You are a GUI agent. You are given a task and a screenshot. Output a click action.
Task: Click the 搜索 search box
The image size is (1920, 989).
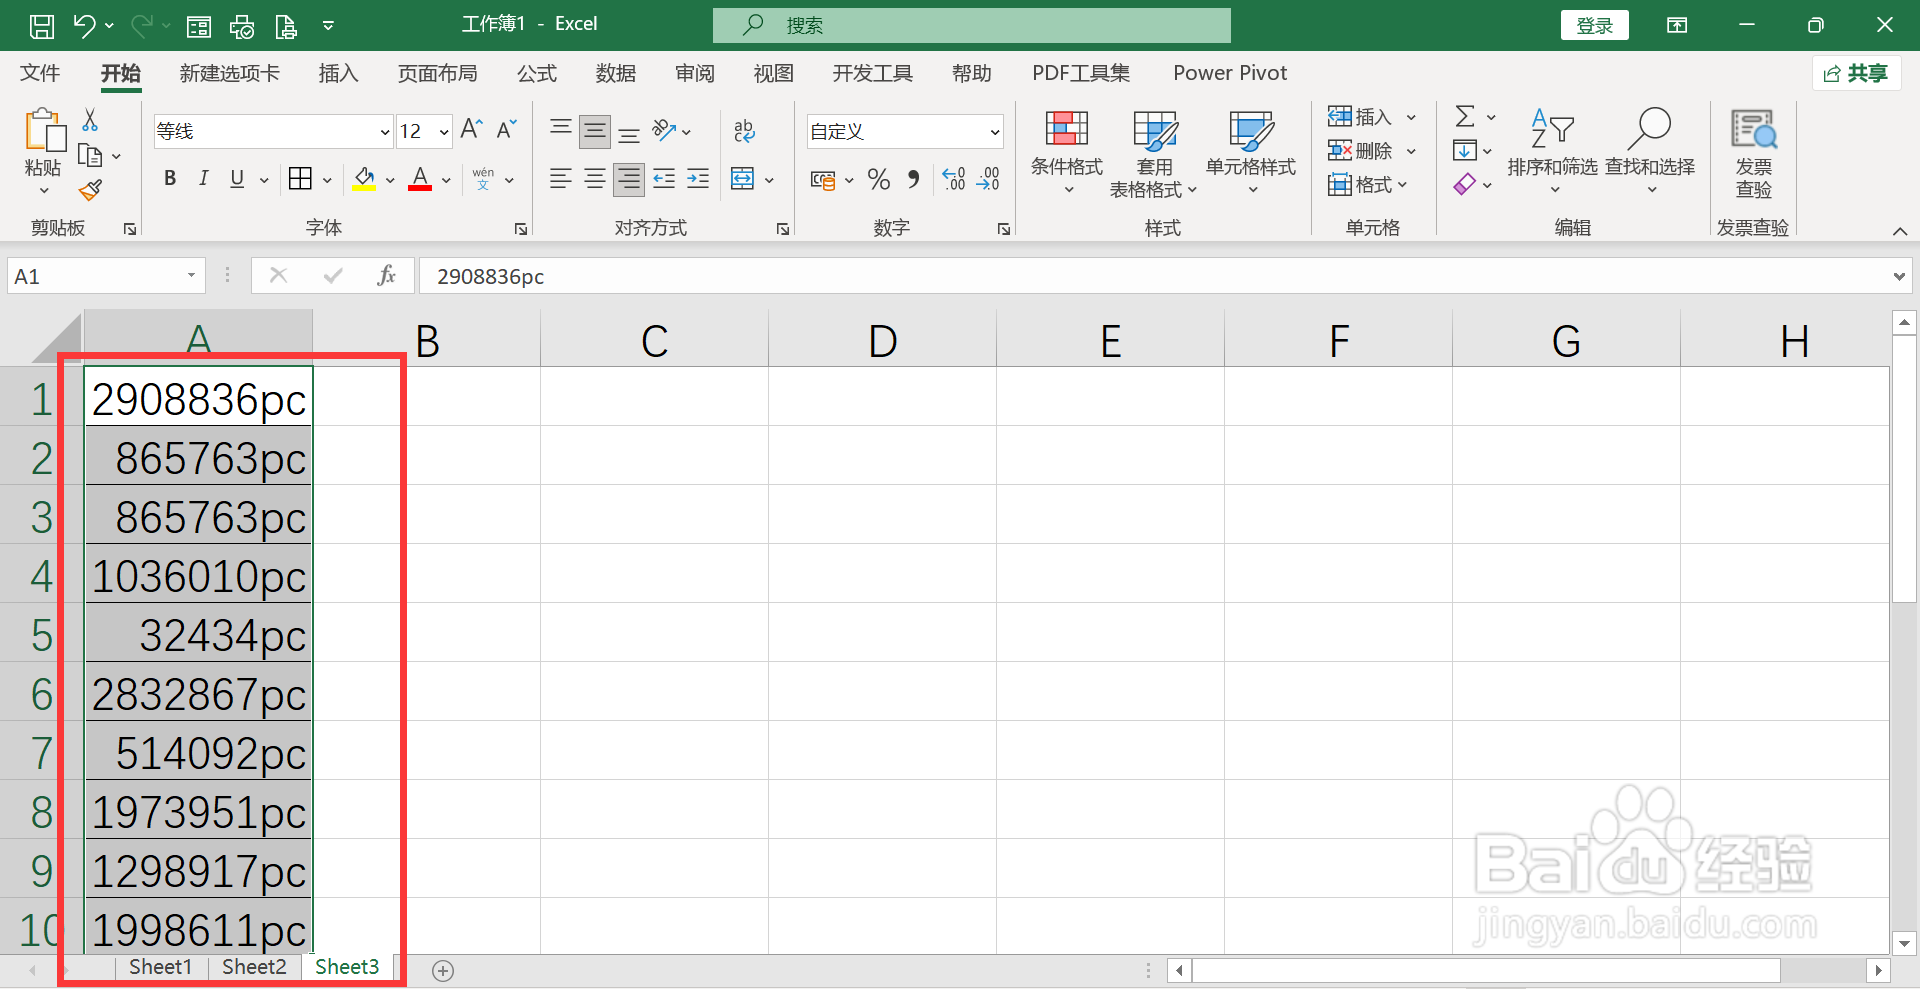click(971, 26)
